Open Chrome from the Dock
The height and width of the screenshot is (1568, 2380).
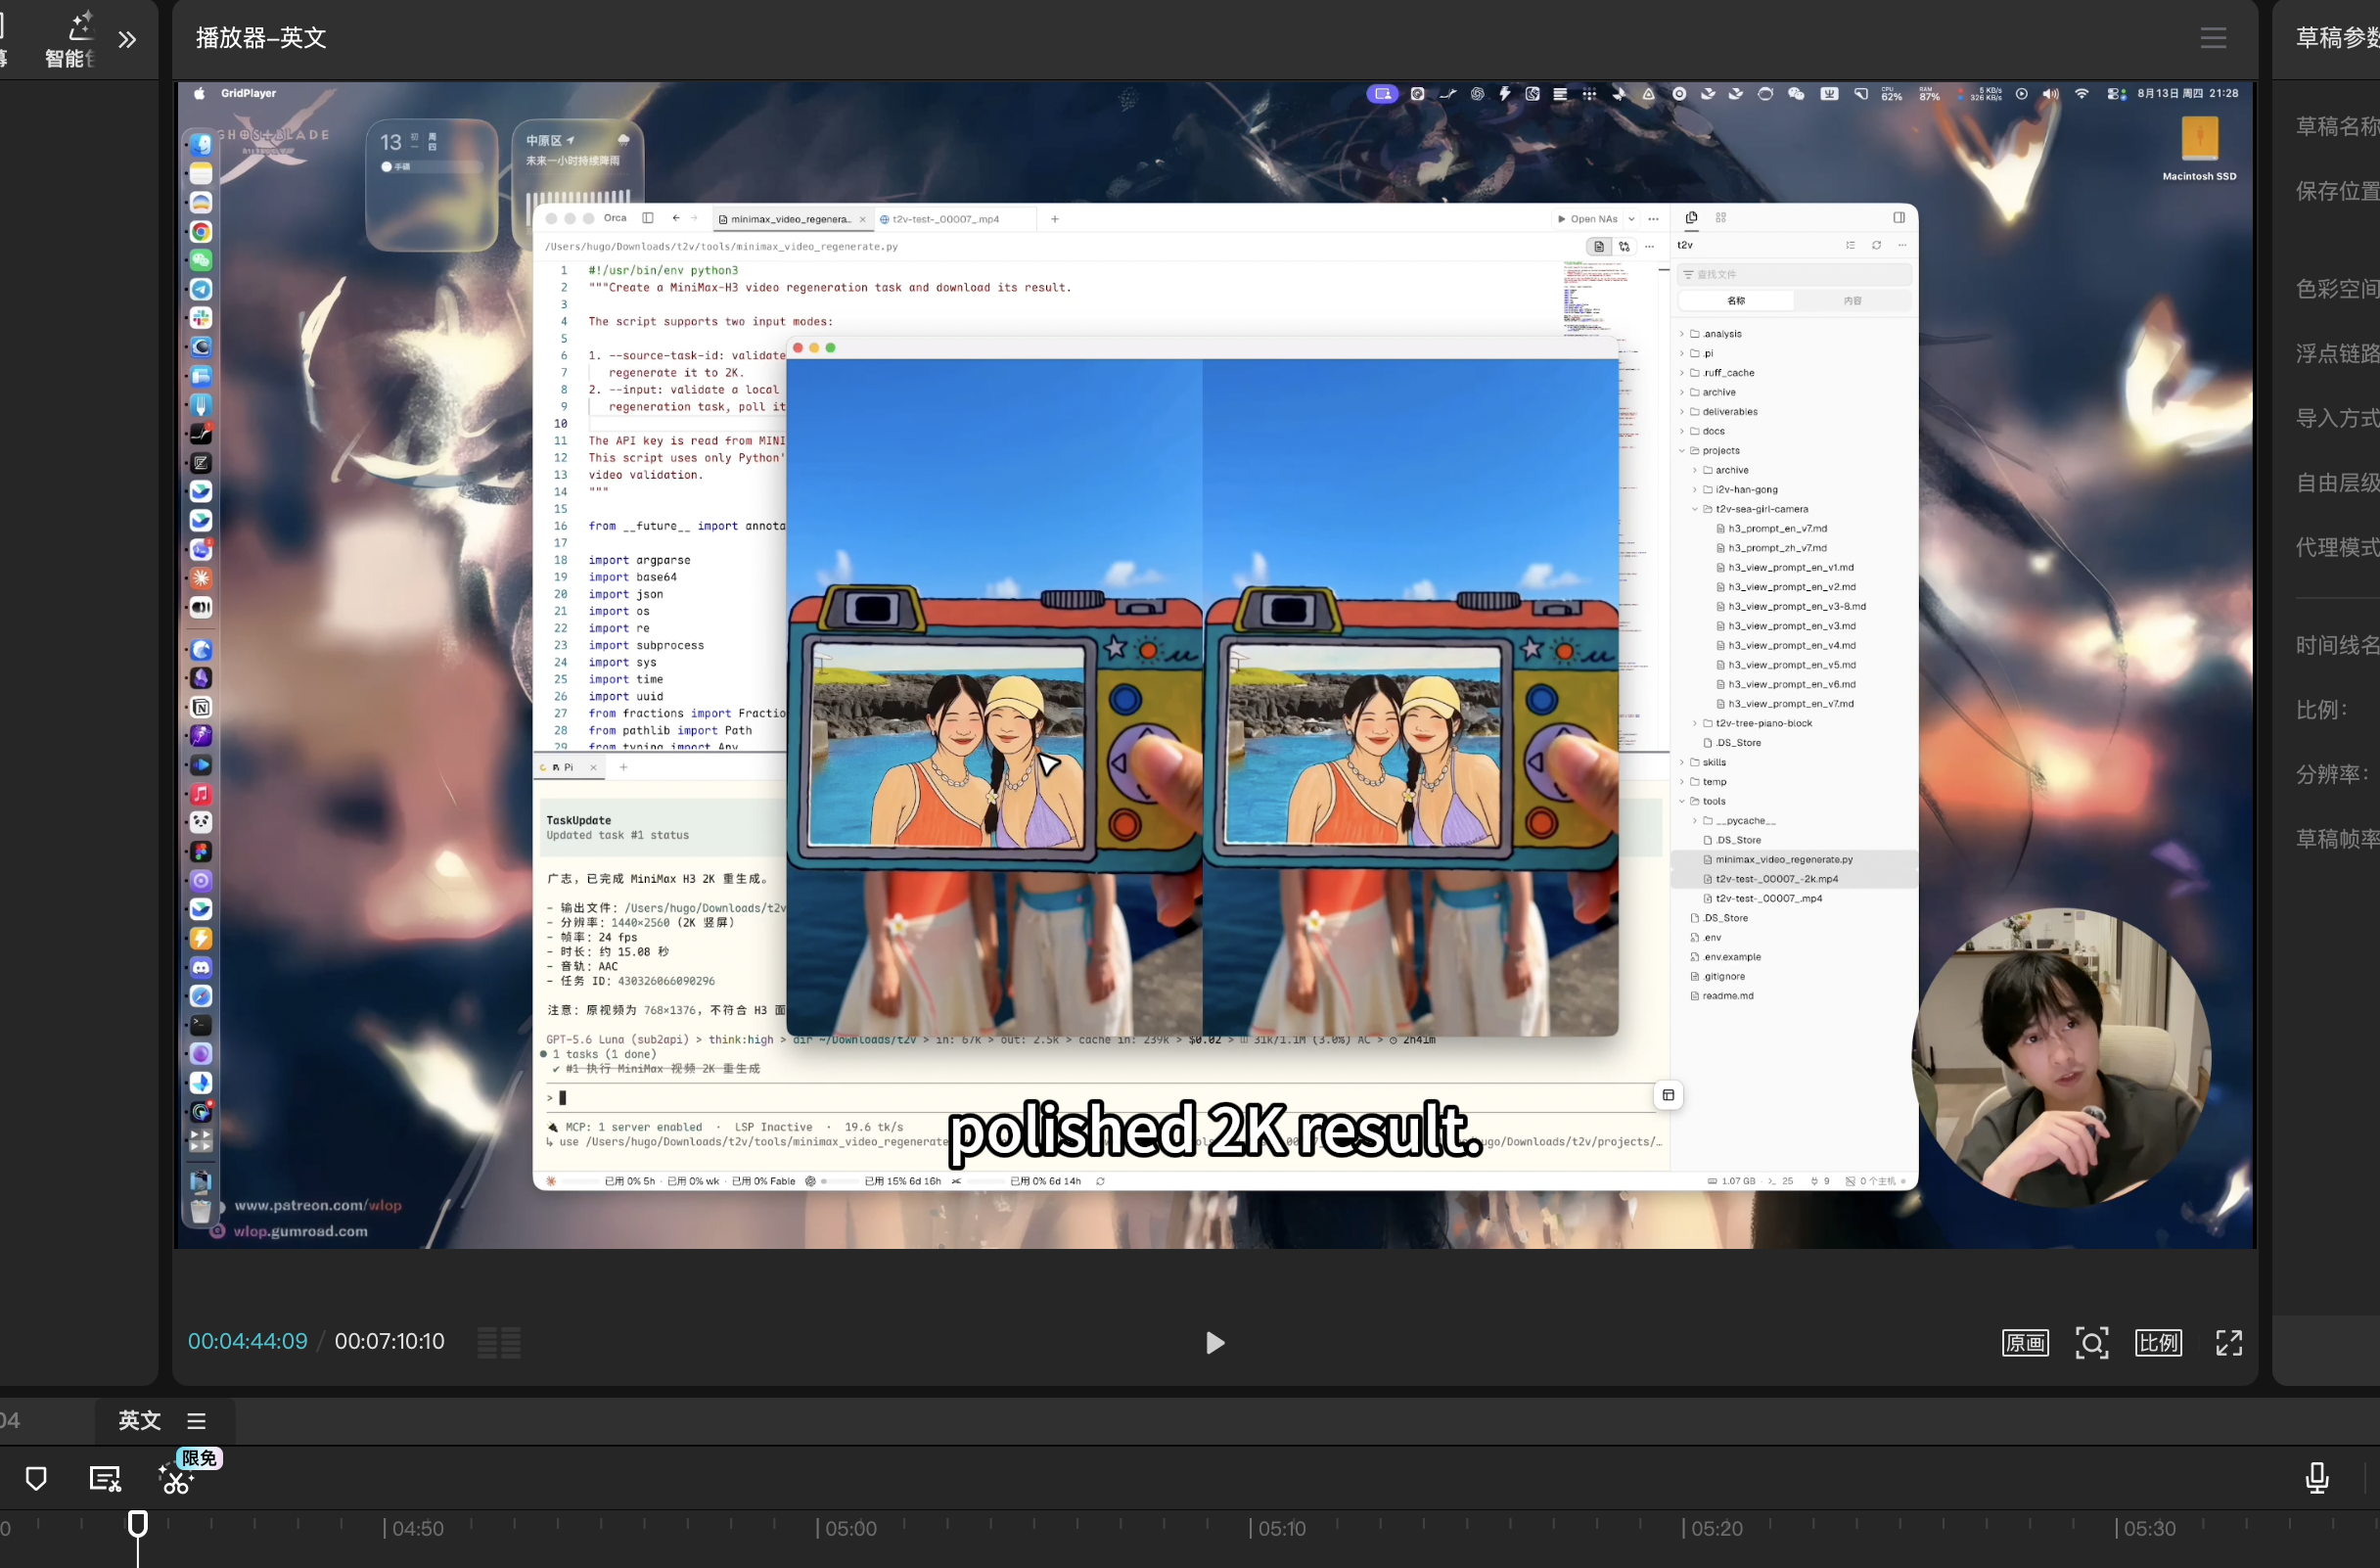pyautogui.click(x=201, y=232)
